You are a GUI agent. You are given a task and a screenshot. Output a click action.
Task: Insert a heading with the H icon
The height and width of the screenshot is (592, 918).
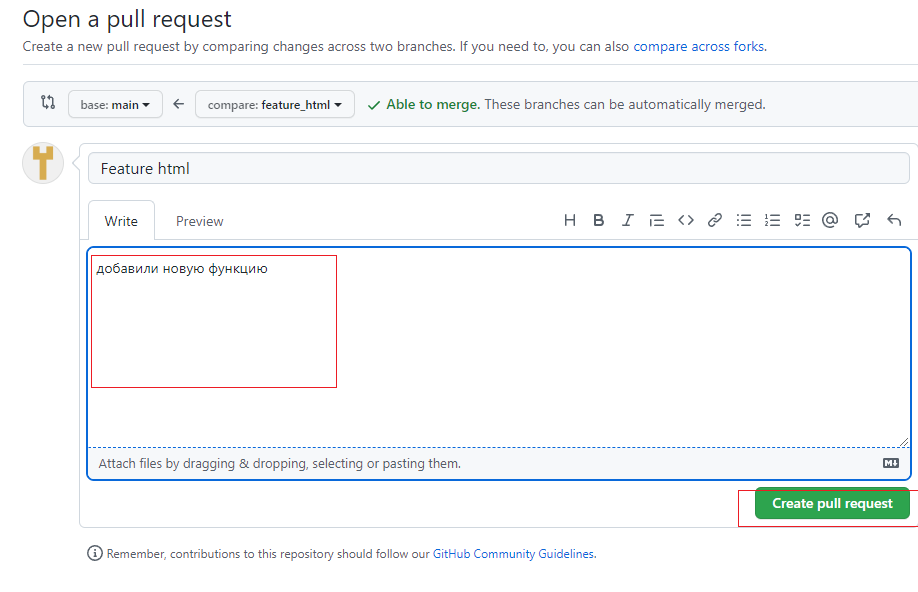click(570, 220)
